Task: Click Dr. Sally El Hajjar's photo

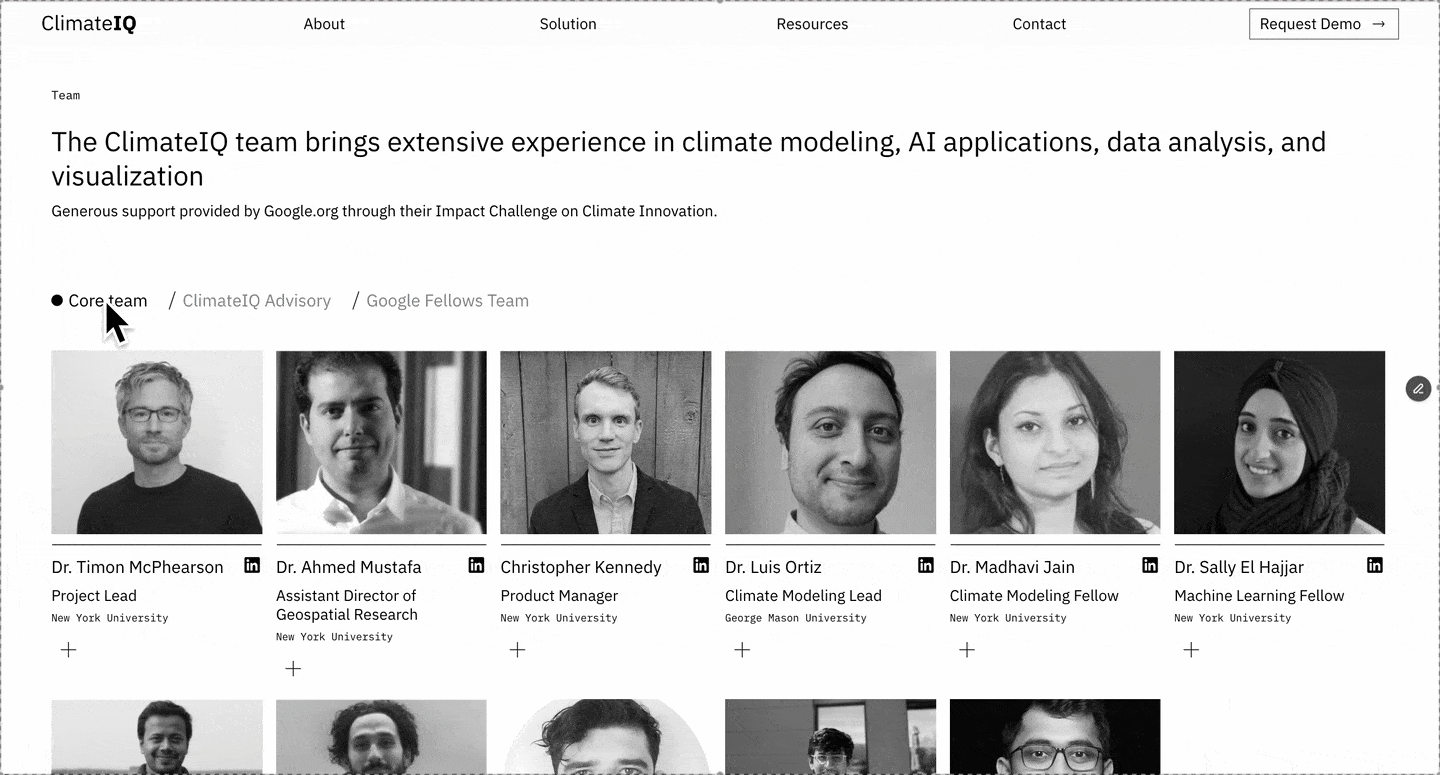Action: [x=1279, y=442]
